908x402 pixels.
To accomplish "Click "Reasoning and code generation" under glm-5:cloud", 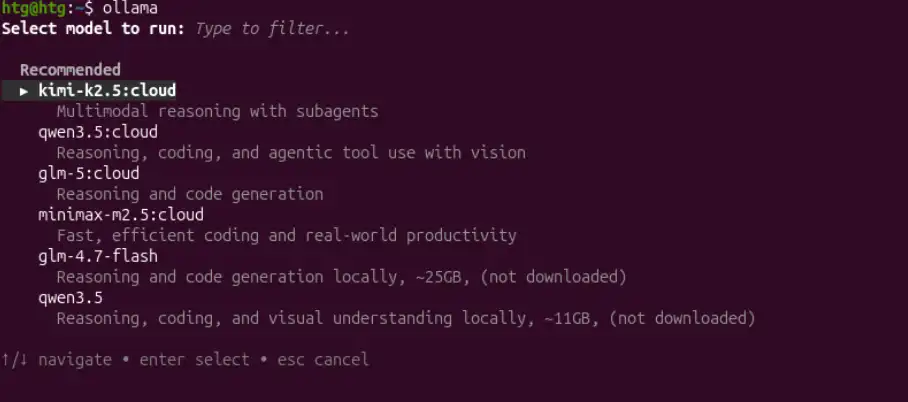I will point(189,194).
